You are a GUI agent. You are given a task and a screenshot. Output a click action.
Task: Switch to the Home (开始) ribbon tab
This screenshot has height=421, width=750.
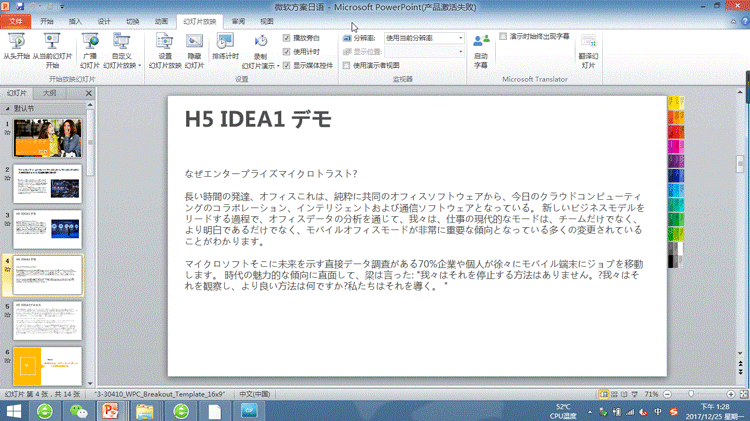pyautogui.click(x=47, y=22)
